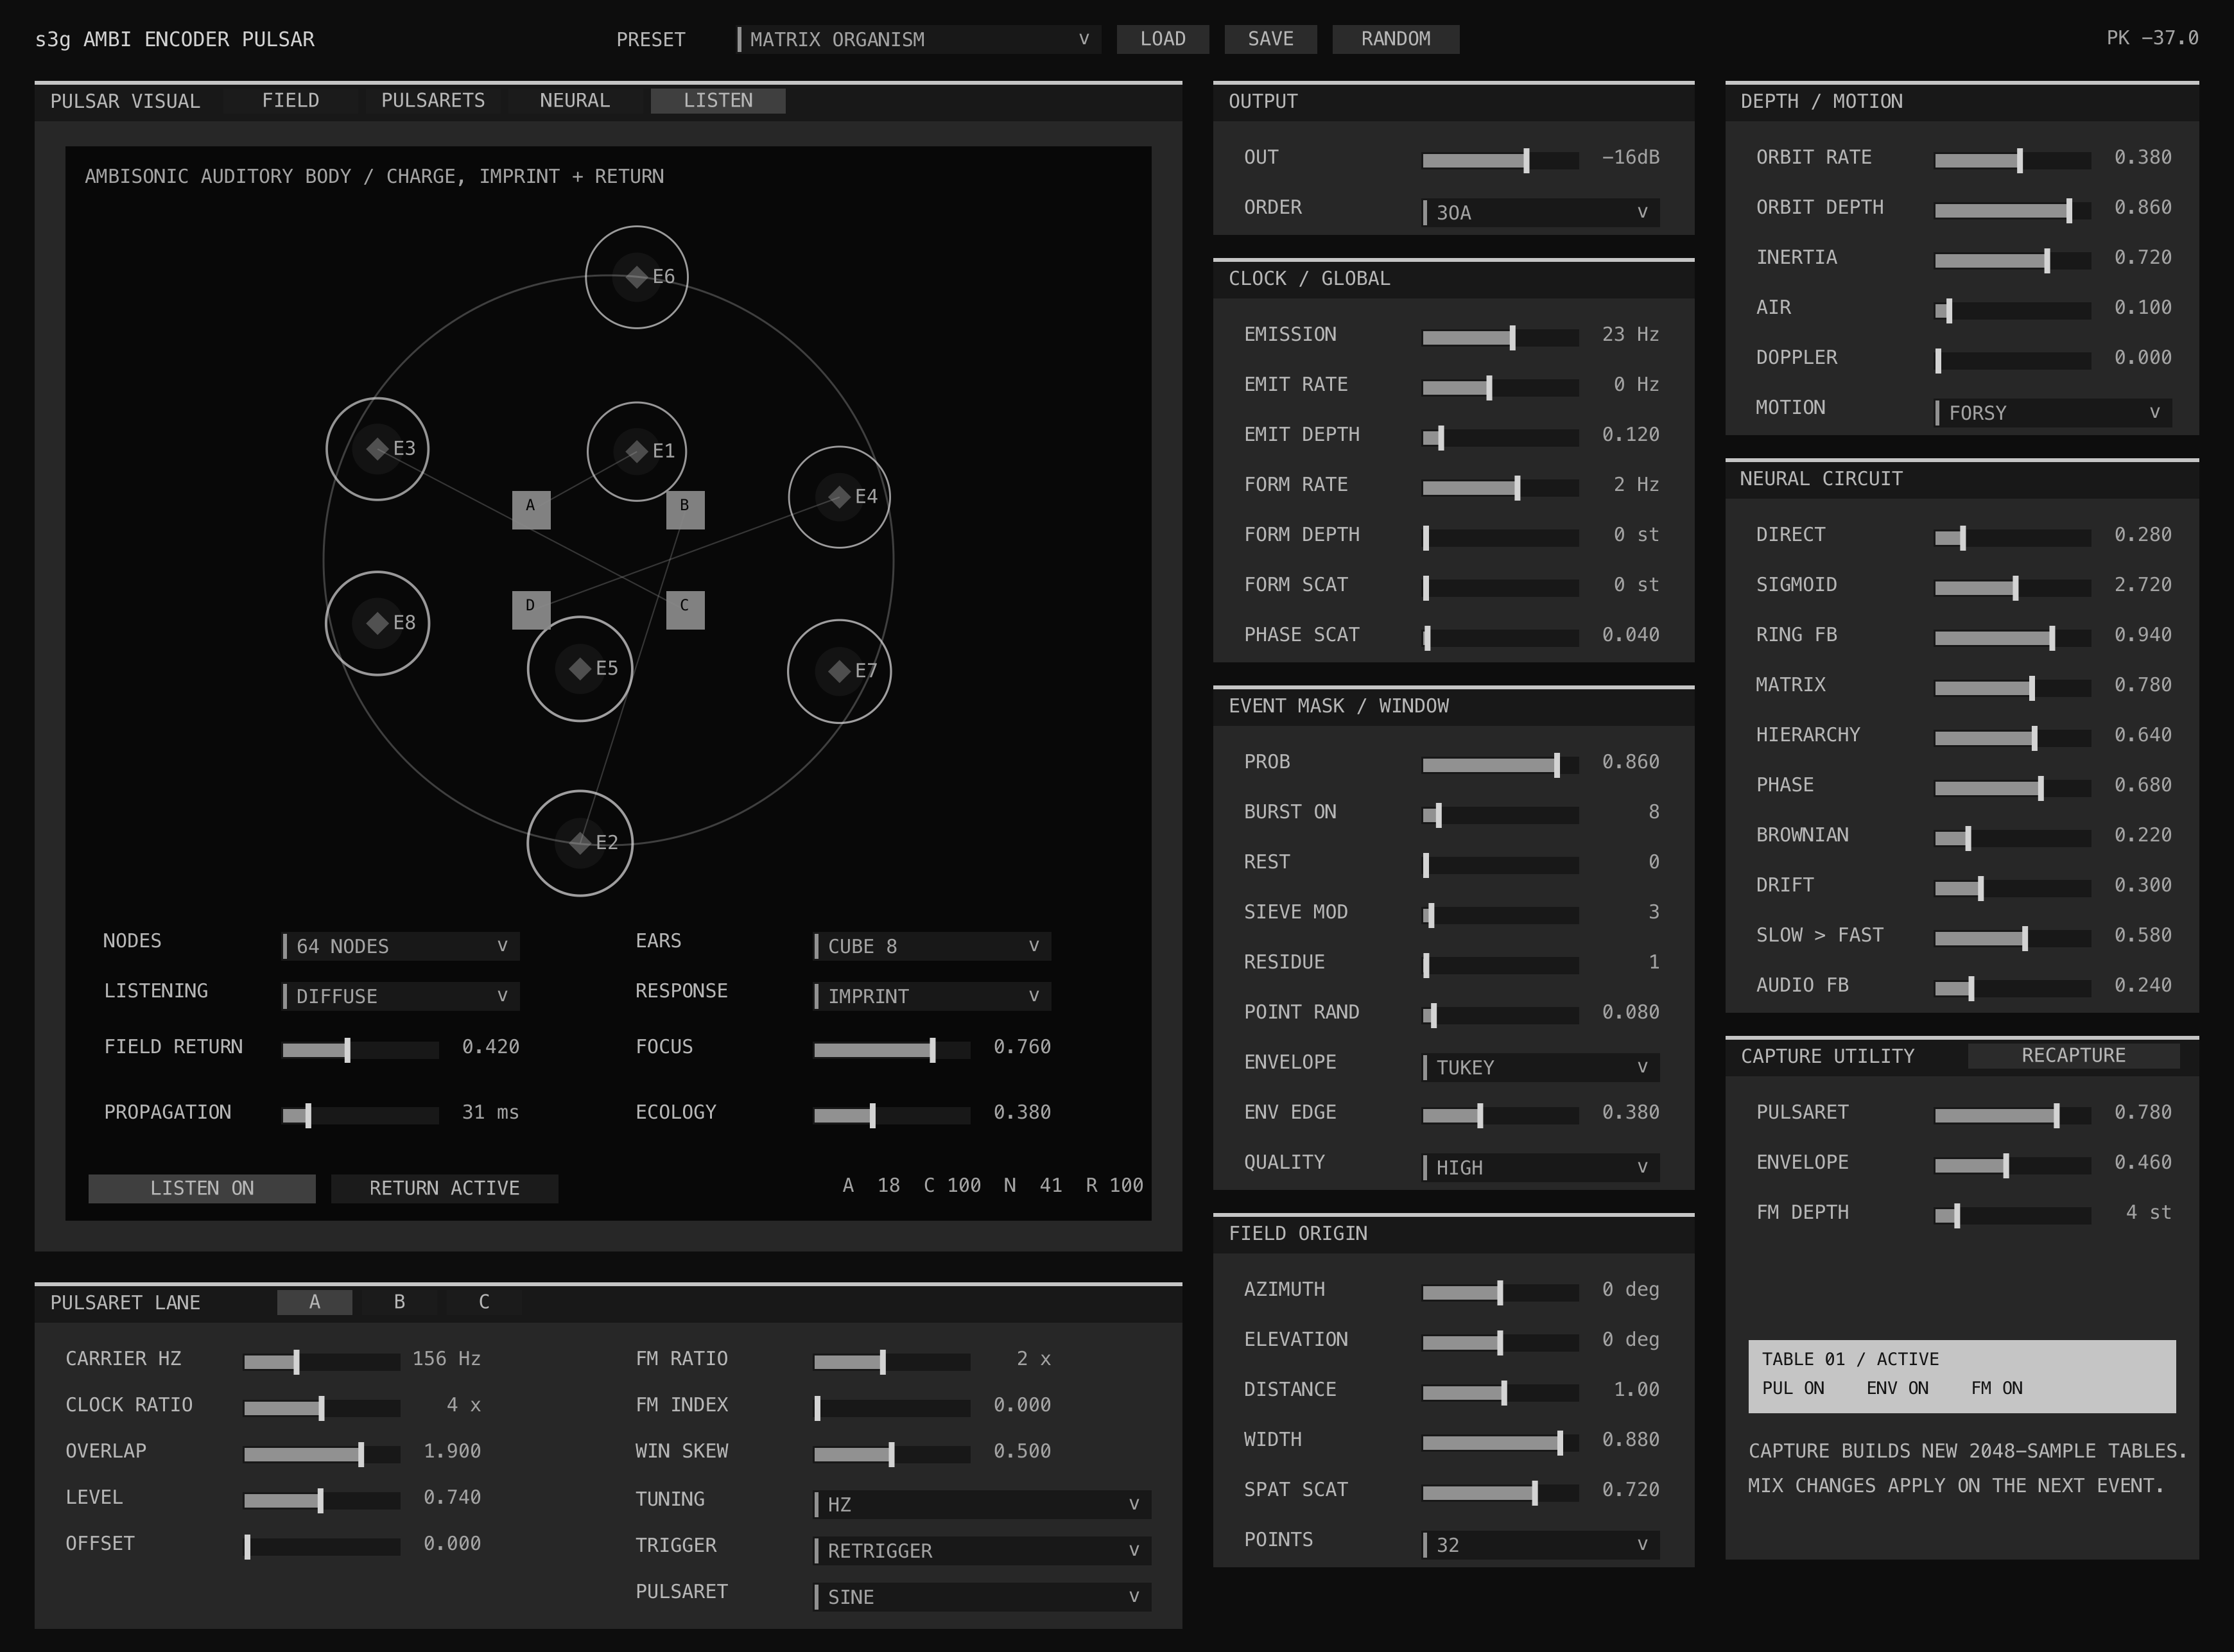Select the E6 ear node
2234x1652 pixels.
pyautogui.click(x=636, y=277)
